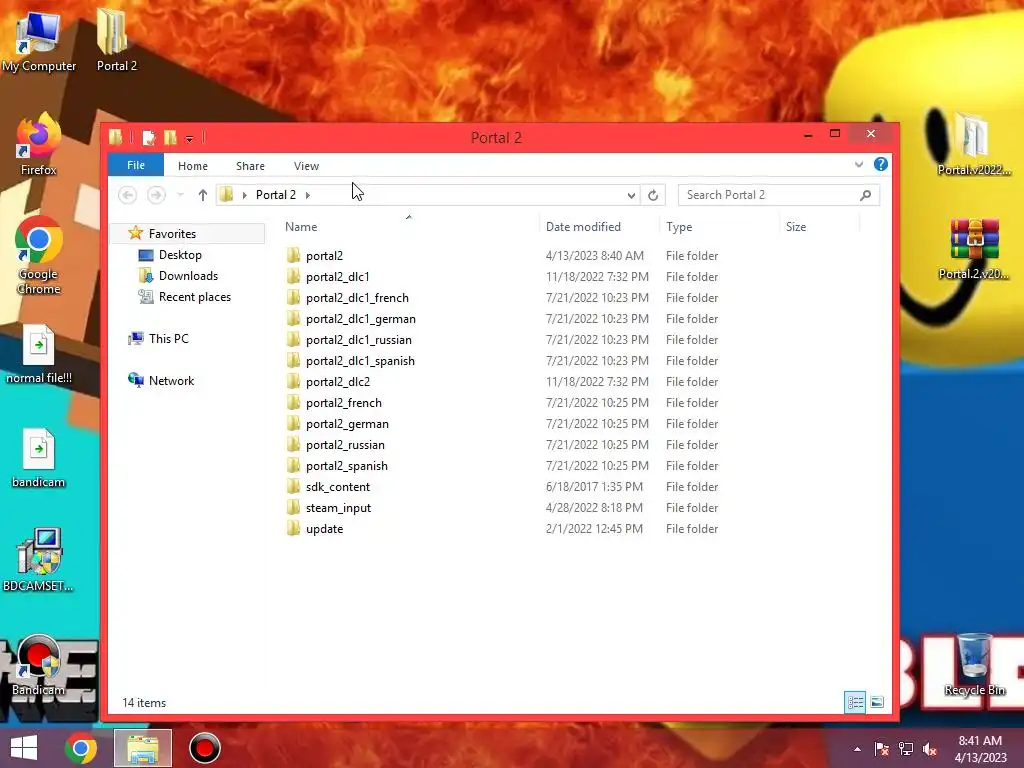Select Recent places in navigation pane
This screenshot has width=1024, height=768.
click(195, 296)
